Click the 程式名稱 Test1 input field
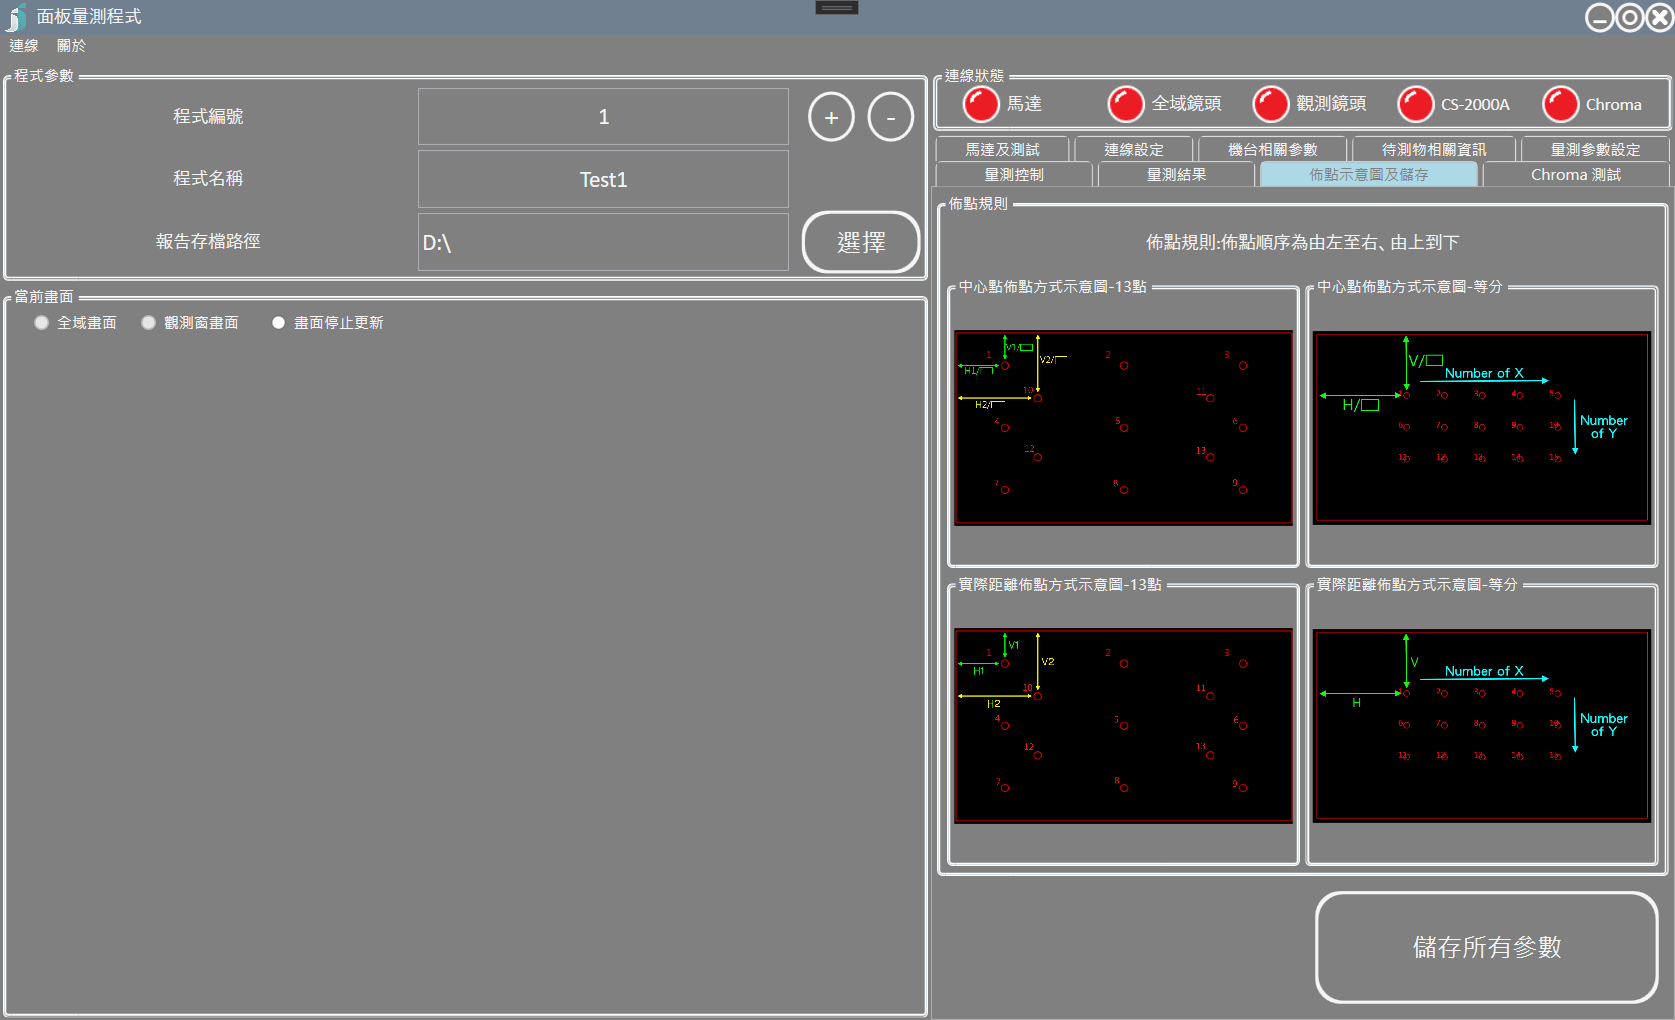 tap(603, 180)
